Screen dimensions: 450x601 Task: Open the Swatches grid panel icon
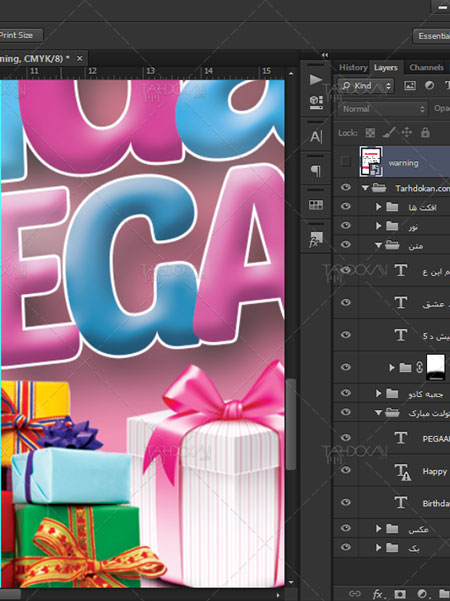point(315,205)
